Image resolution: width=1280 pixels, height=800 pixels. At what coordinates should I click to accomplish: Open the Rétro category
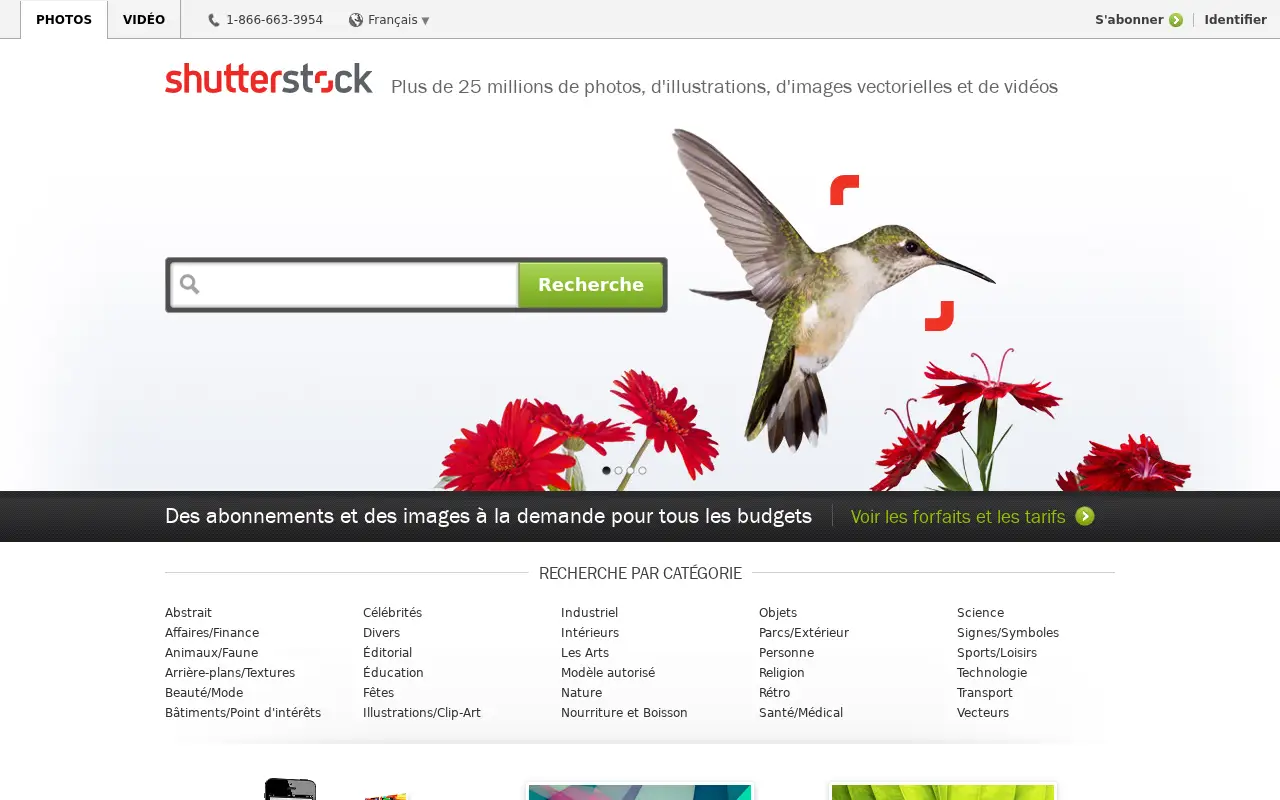coord(774,693)
